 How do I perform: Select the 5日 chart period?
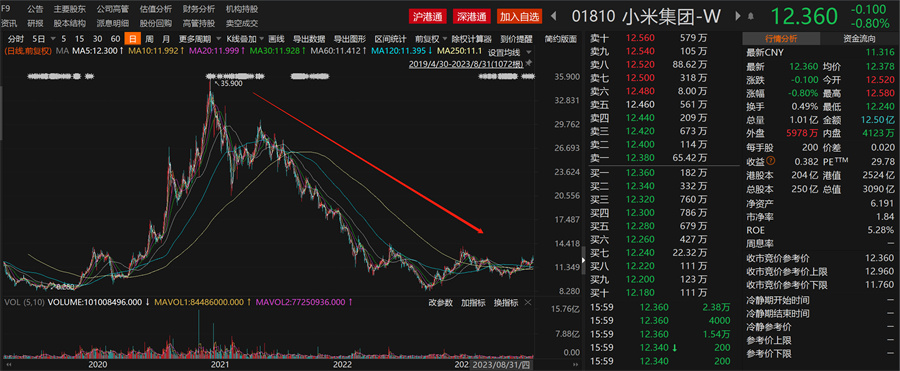(39, 39)
